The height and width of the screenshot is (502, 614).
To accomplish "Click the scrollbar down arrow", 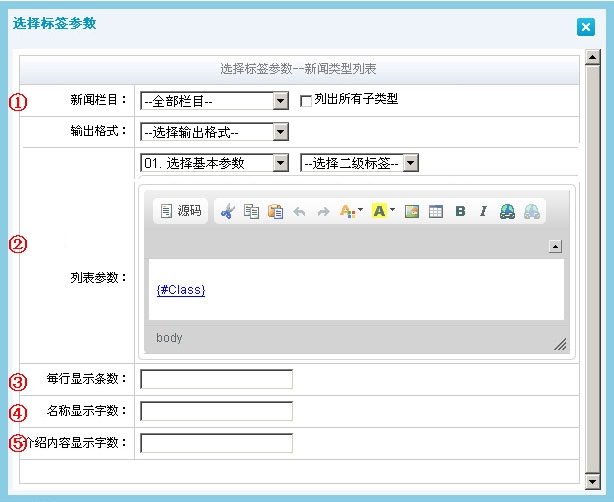I will 592,482.
